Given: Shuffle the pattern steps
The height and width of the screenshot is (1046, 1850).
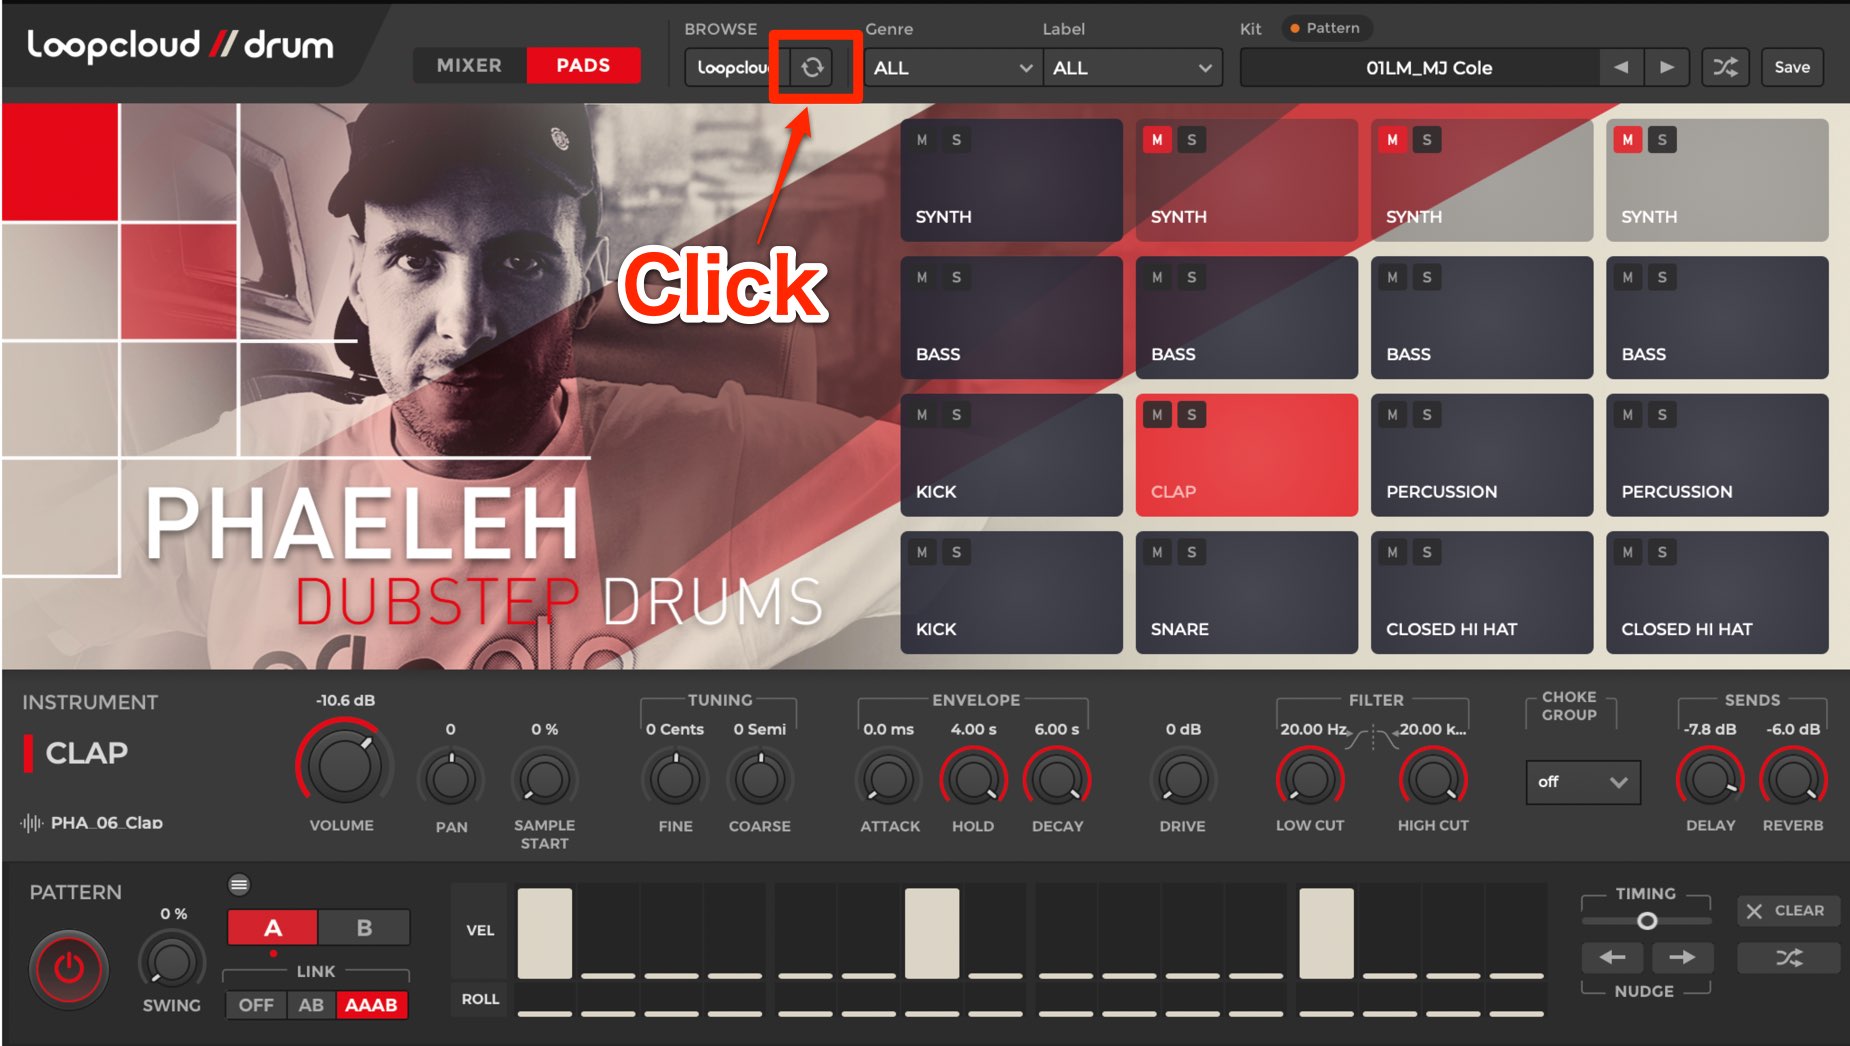Looking at the screenshot, I should click(1788, 958).
